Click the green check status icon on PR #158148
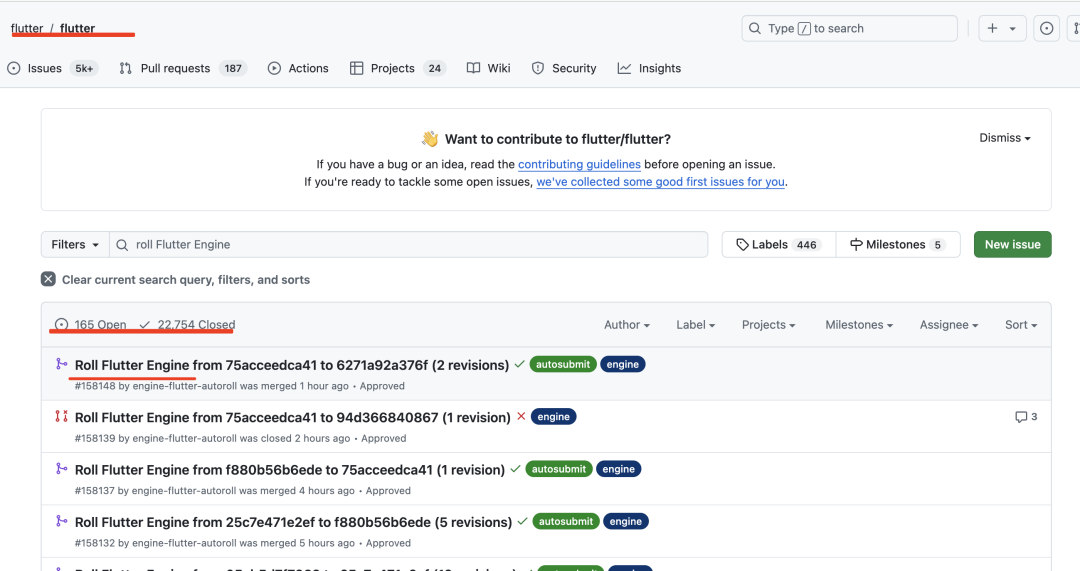Image resolution: width=1080 pixels, height=571 pixels. pos(519,364)
